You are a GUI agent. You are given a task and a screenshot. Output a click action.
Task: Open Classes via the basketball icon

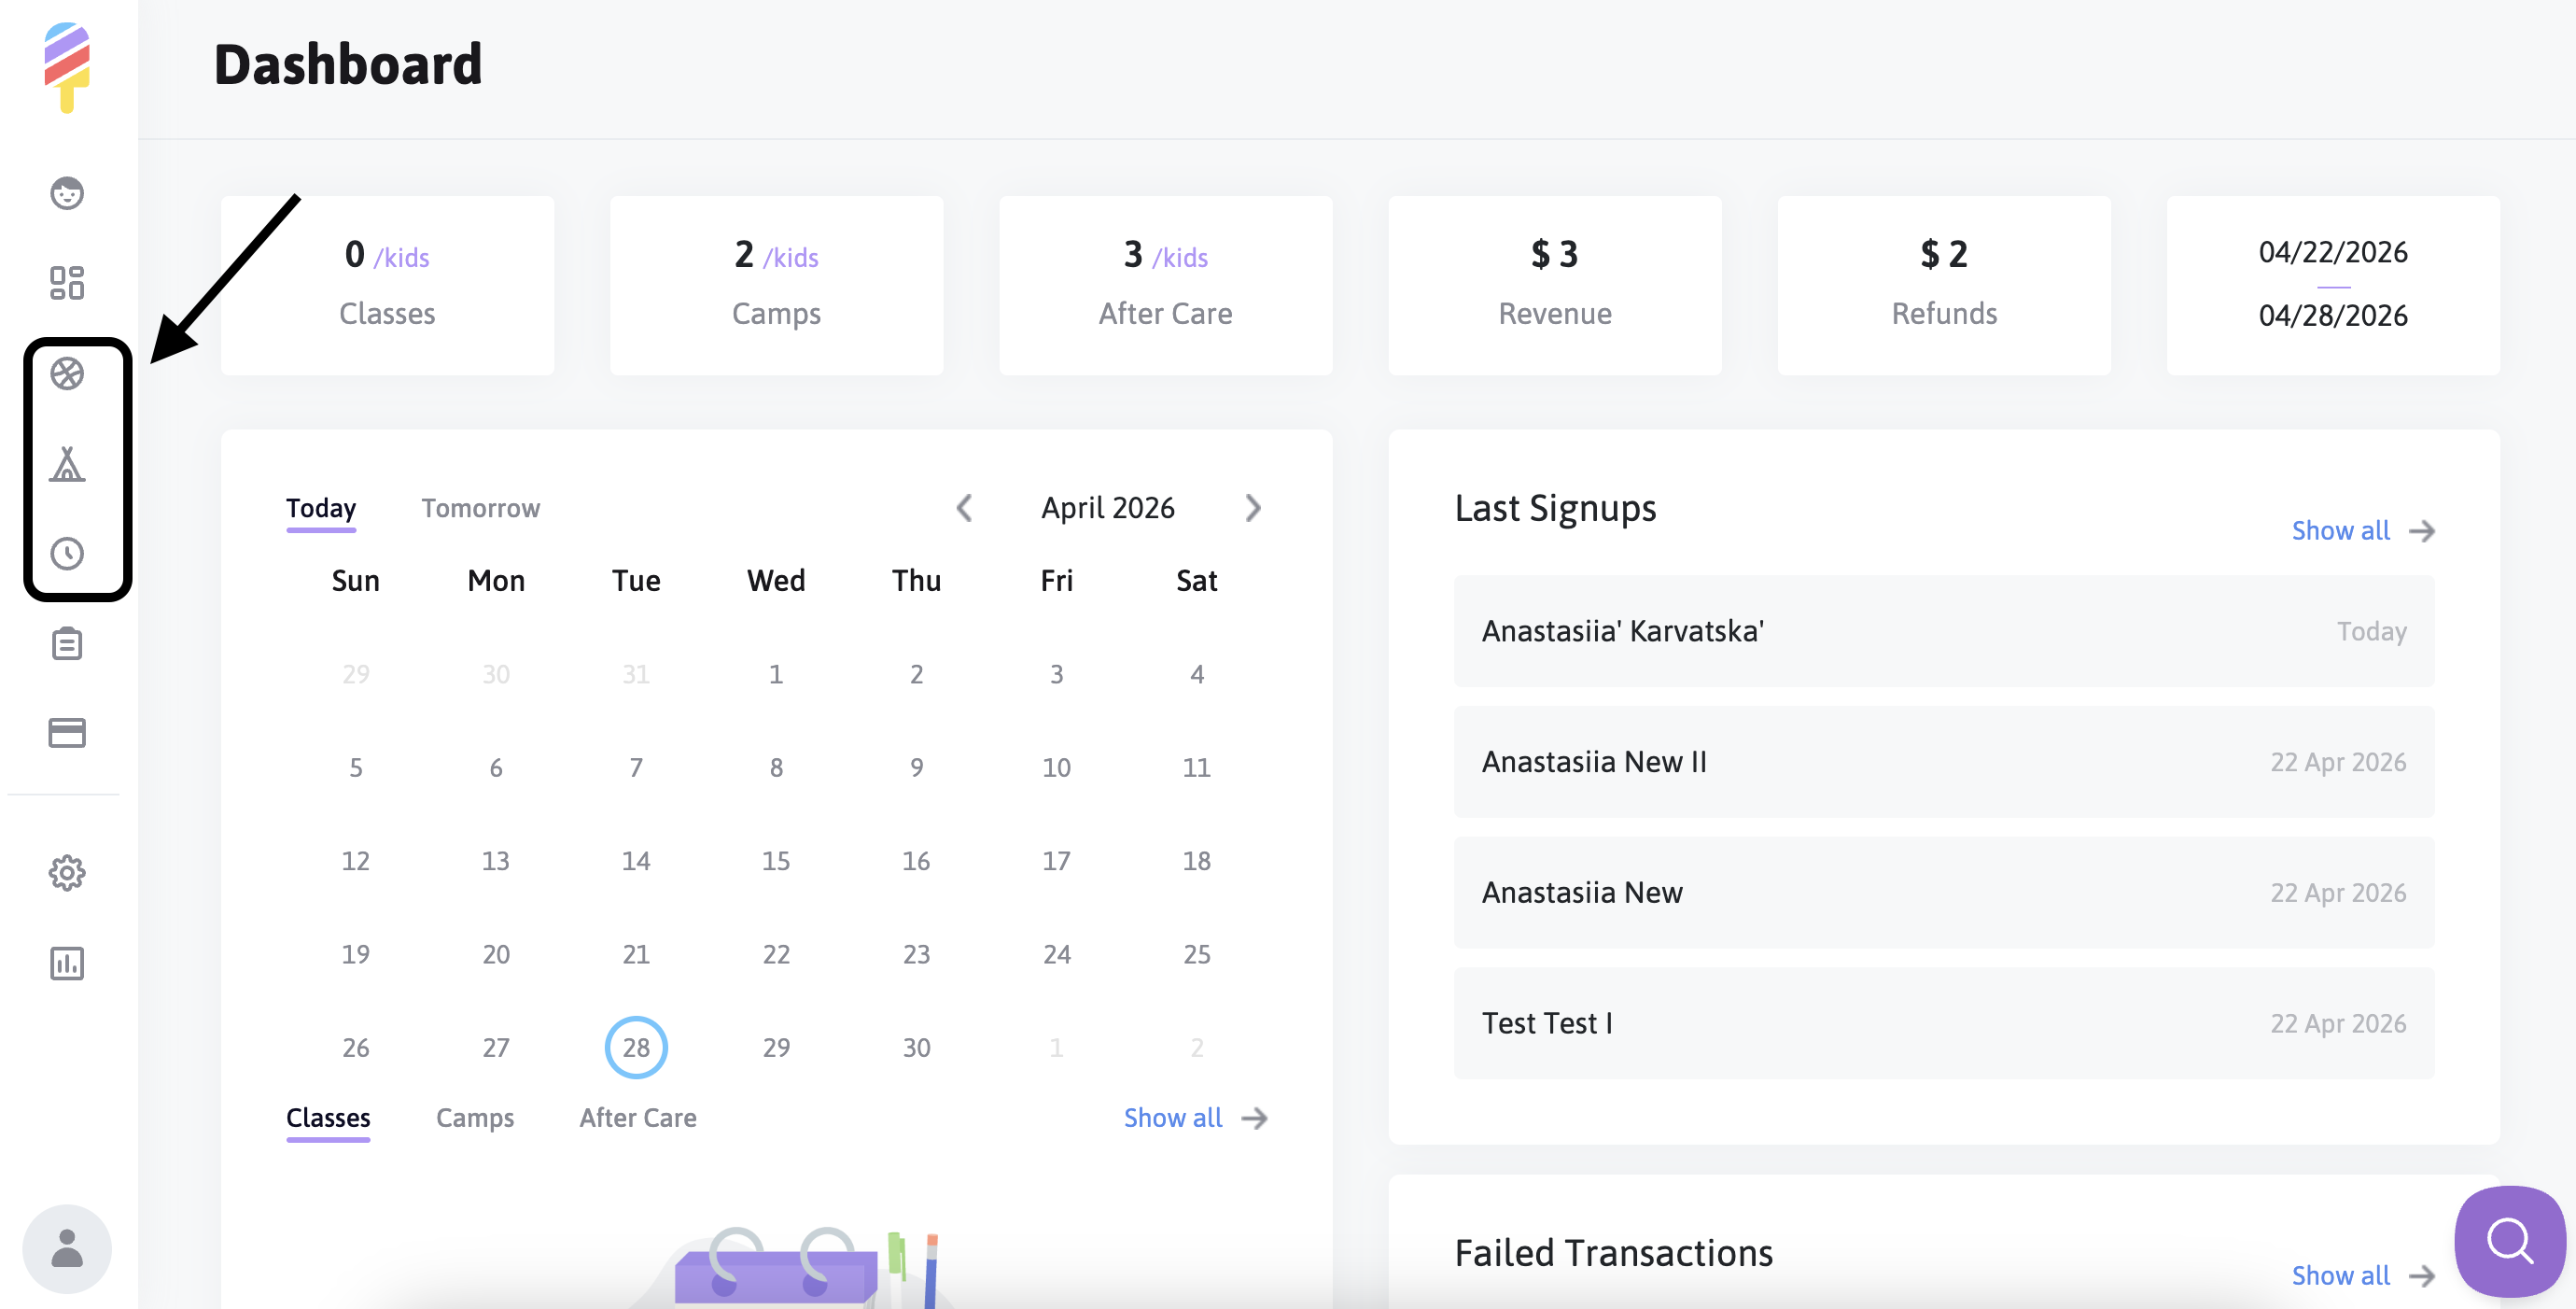67,374
